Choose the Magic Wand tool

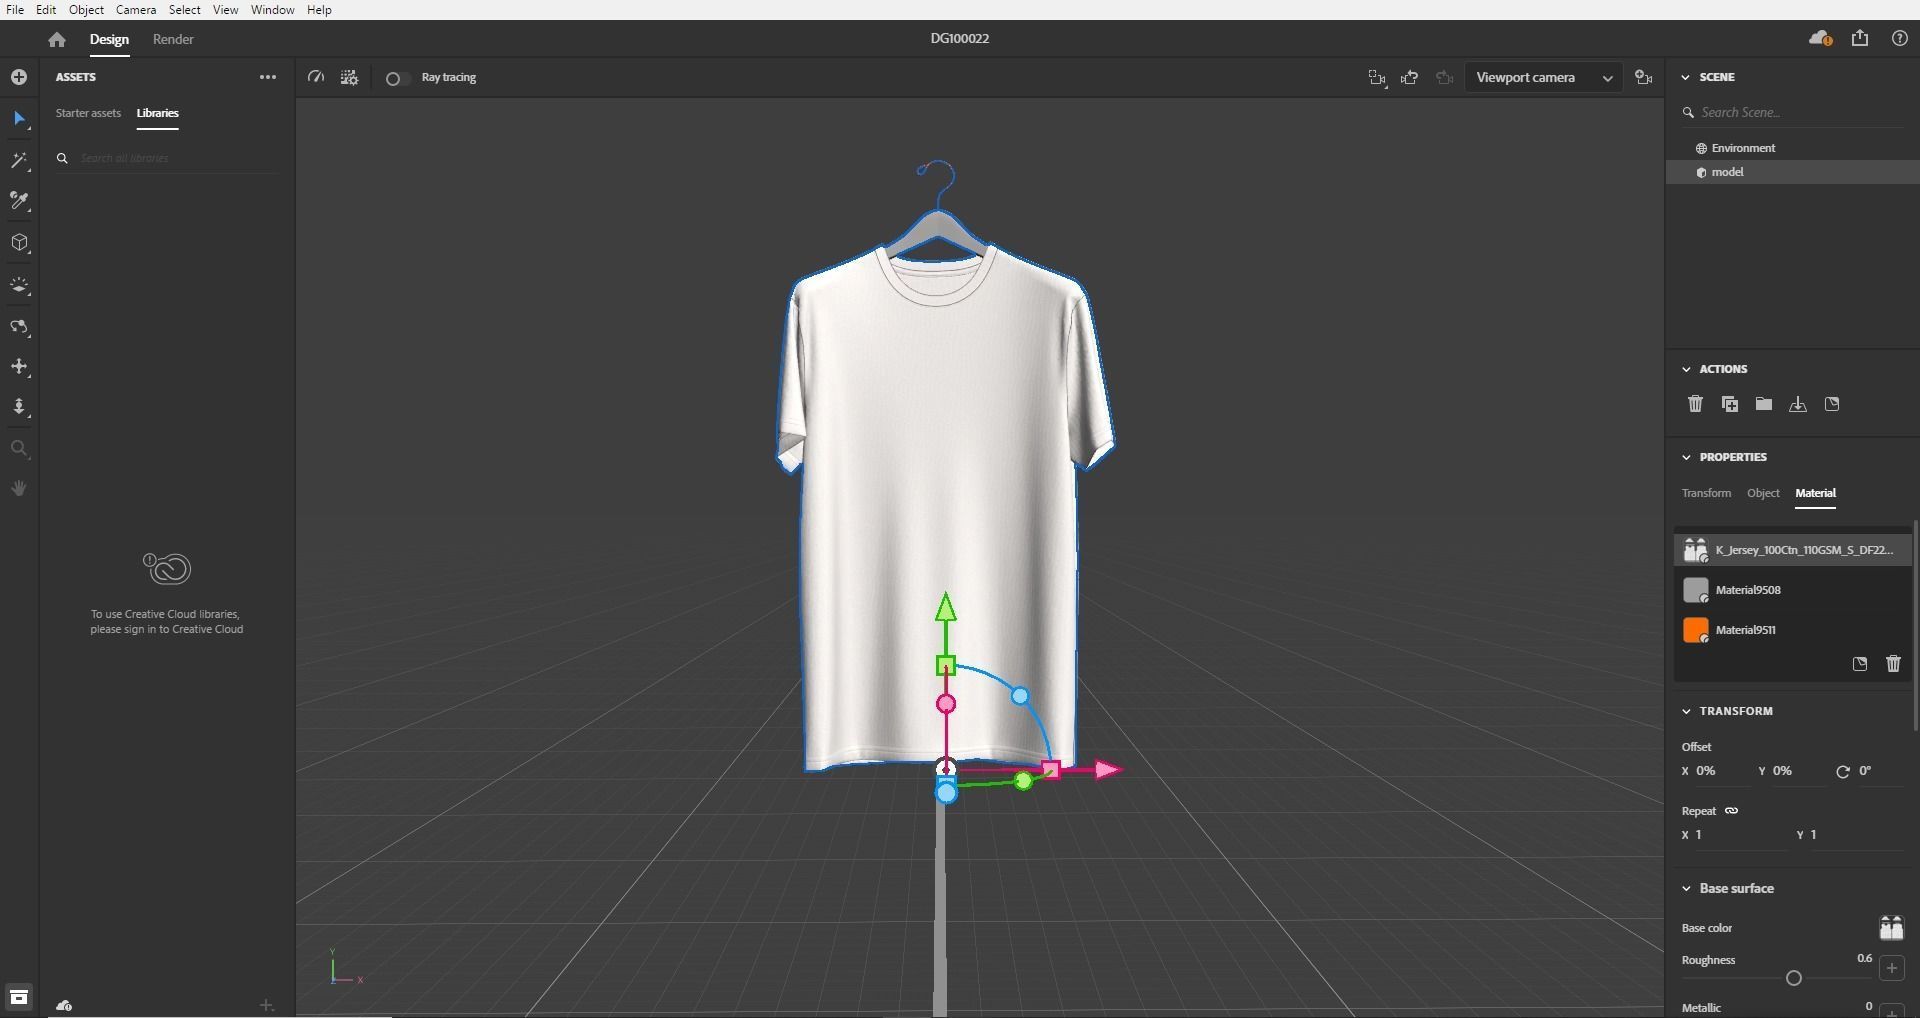[x=19, y=161]
